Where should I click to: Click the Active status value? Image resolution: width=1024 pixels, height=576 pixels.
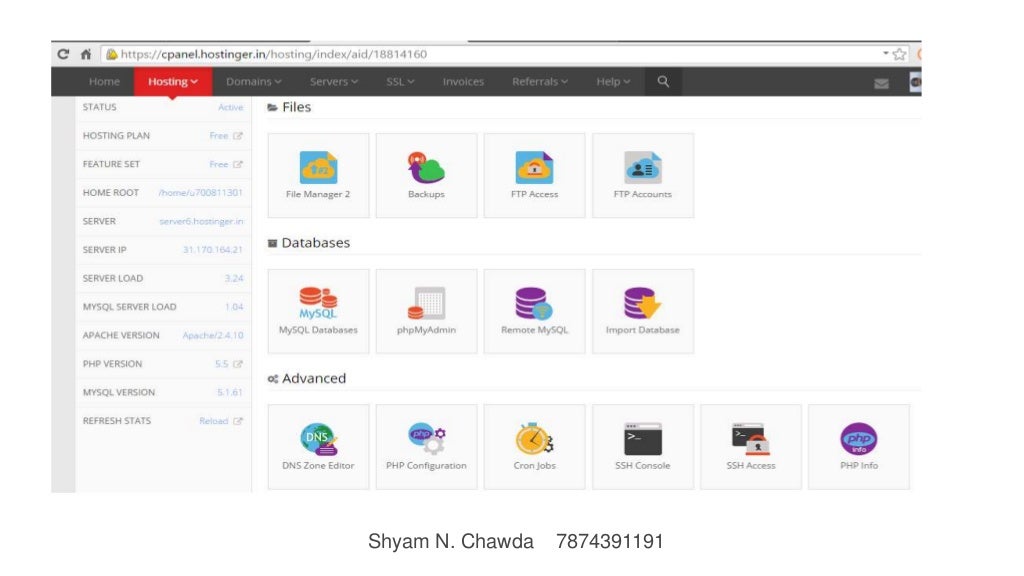coord(231,107)
